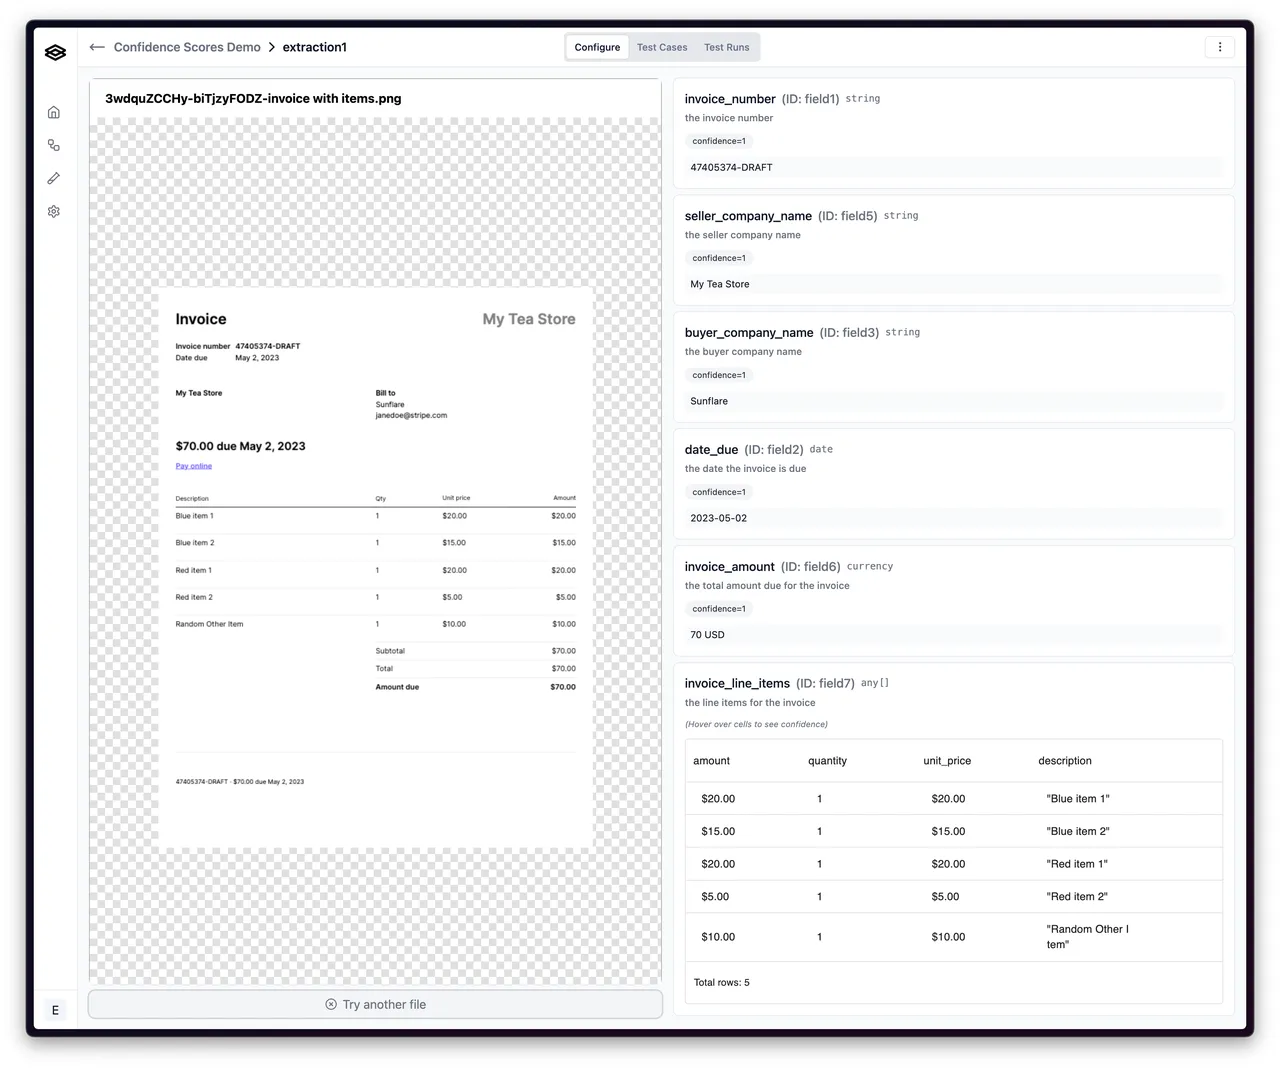The width and height of the screenshot is (1280, 1069).
Task: Click the app logo icon
Action: 55,52
